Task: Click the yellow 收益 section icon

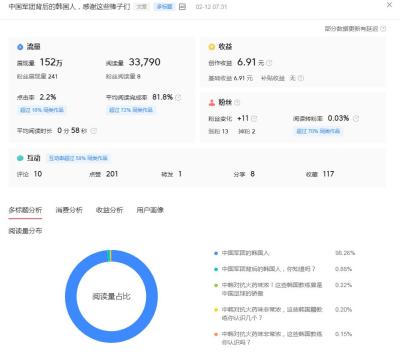Action: [211, 47]
